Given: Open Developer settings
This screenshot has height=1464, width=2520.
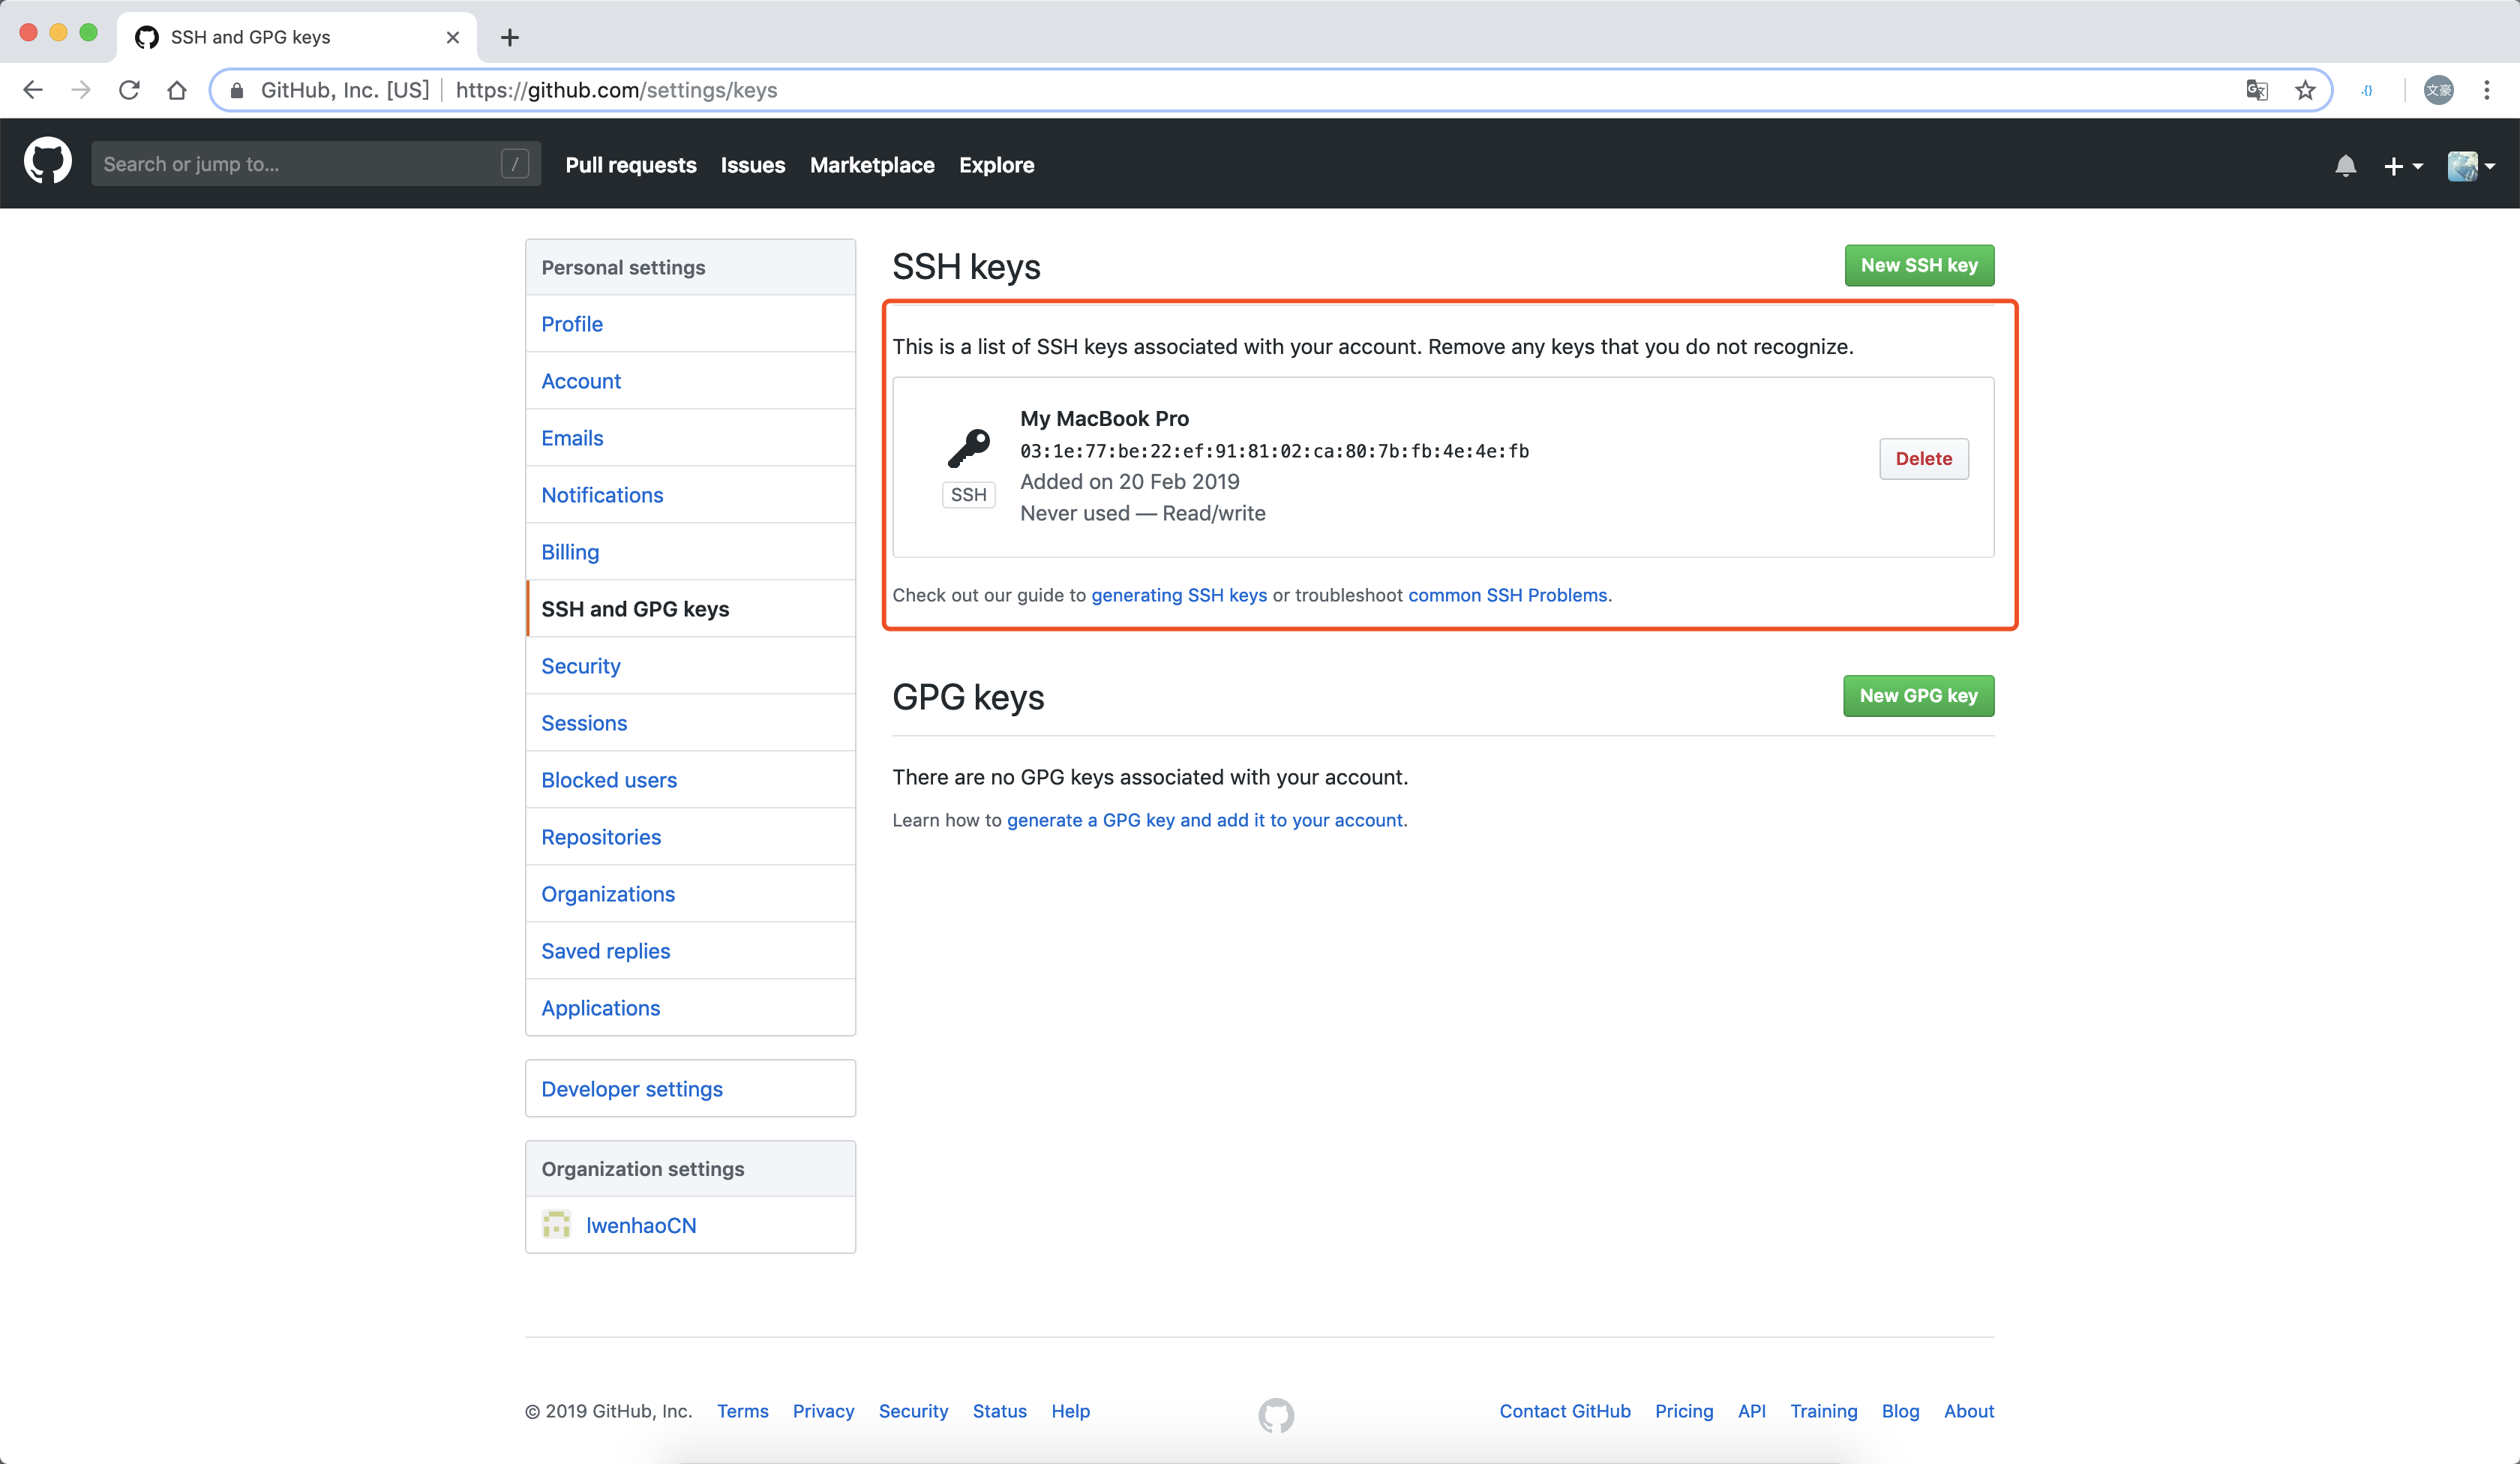Looking at the screenshot, I should [690, 1088].
